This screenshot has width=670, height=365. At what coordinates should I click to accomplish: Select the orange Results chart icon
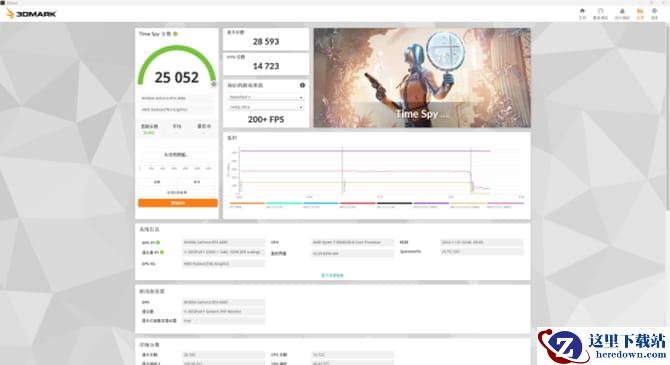640,13
